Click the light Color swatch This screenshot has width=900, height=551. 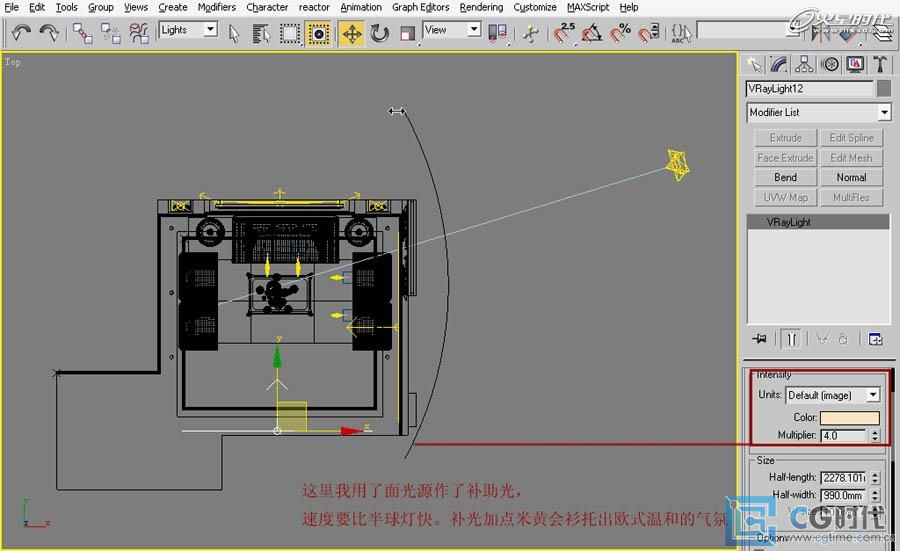[849, 418]
